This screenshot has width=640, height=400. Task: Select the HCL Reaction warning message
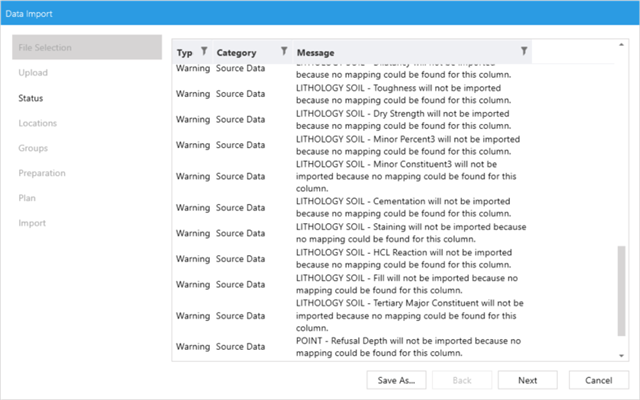408,259
